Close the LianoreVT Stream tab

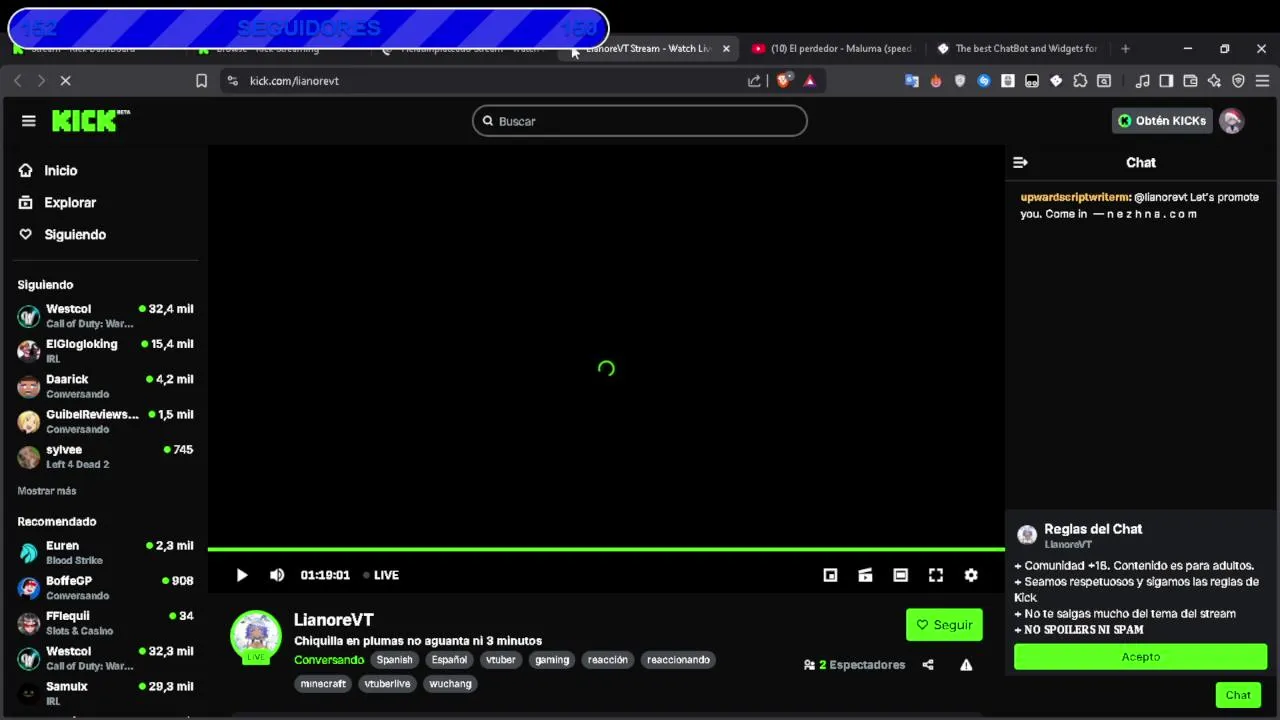point(726,48)
